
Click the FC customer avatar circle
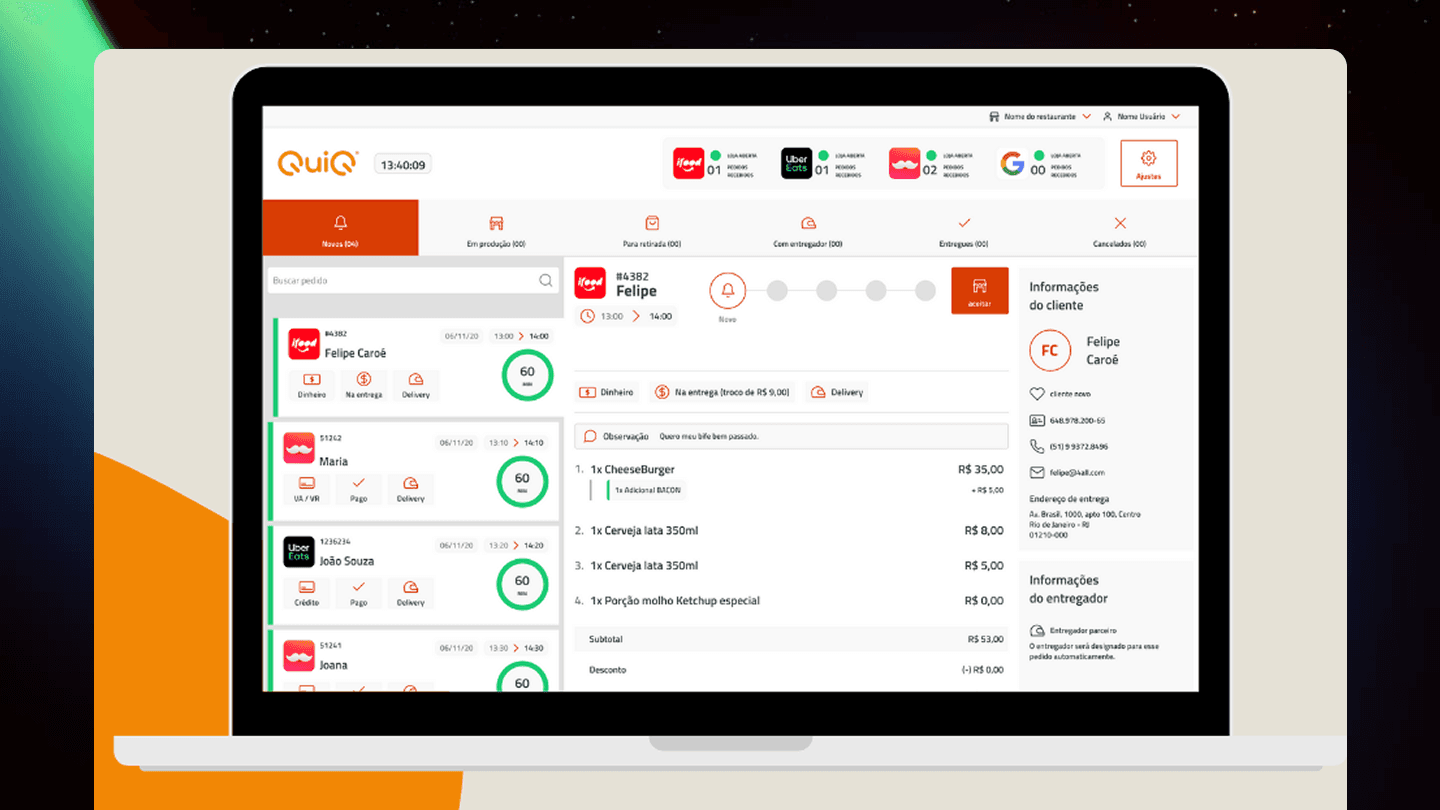(x=1050, y=351)
